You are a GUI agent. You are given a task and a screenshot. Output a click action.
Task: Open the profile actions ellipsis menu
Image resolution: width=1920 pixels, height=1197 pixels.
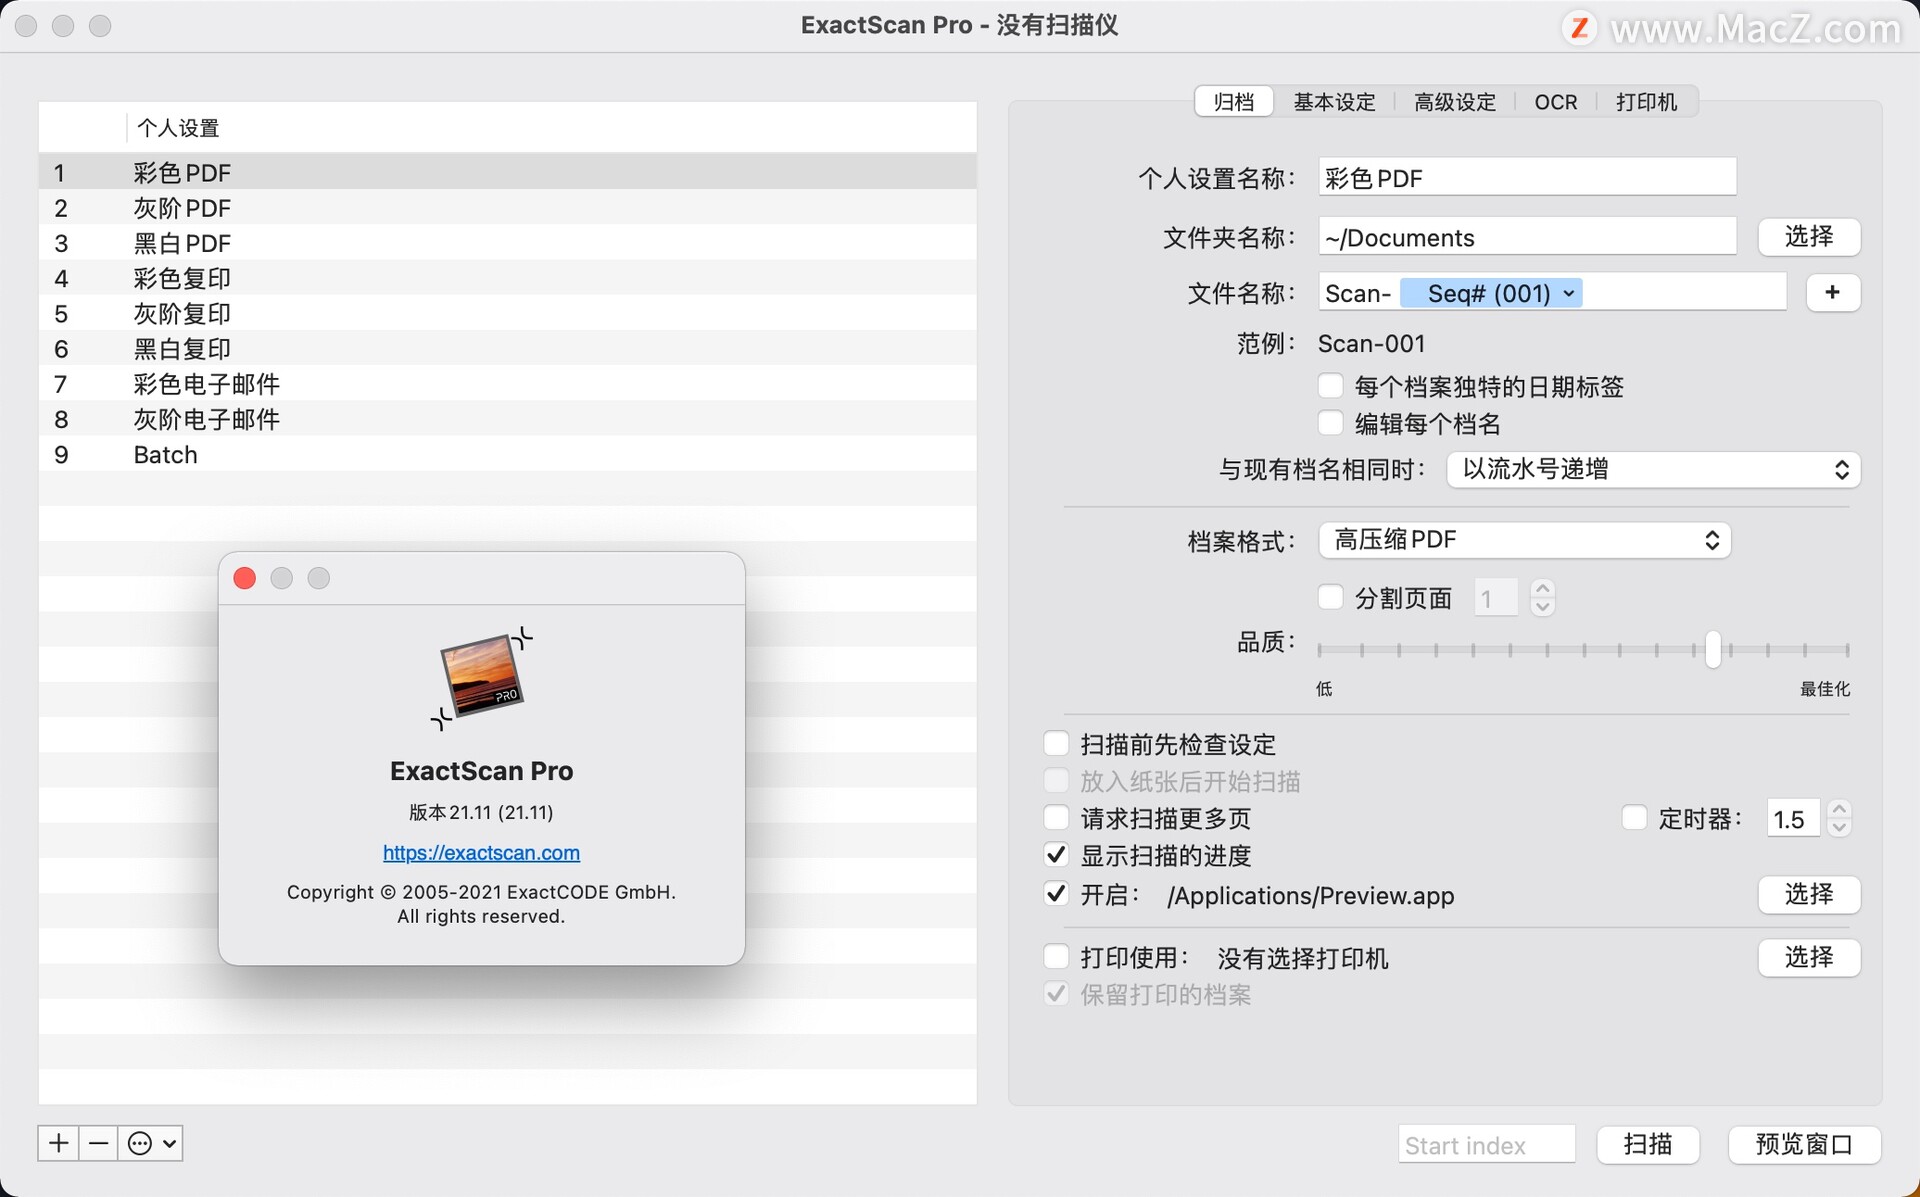[151, 1143]
